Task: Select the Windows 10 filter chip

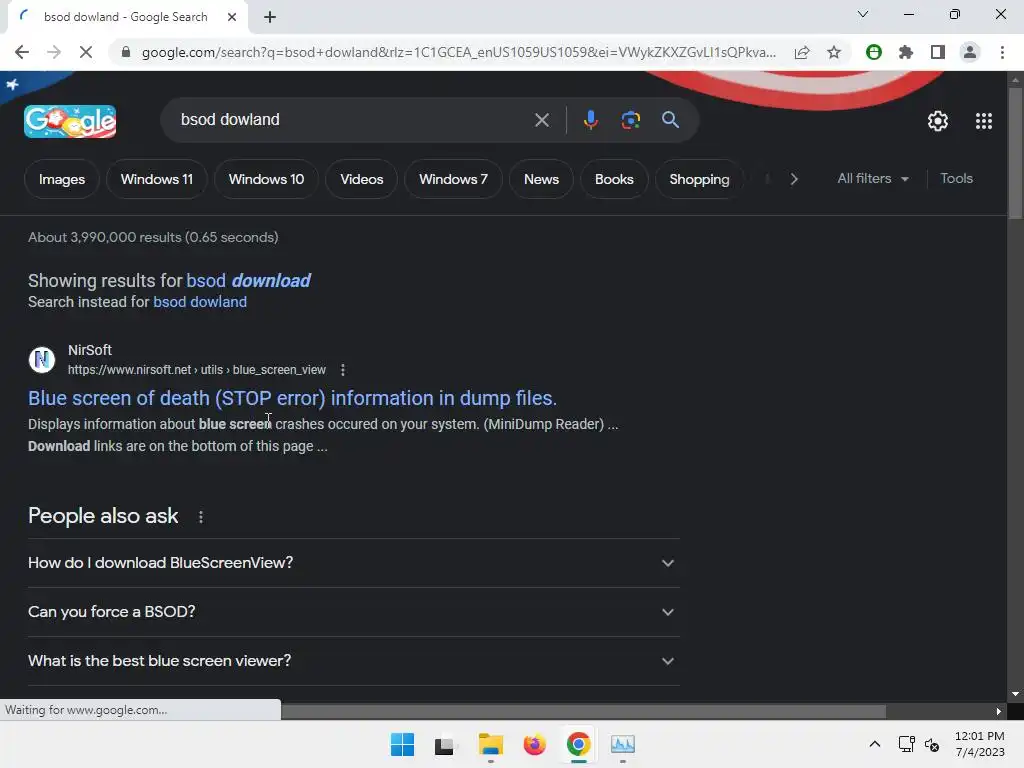Action: [x=266, y=179]
